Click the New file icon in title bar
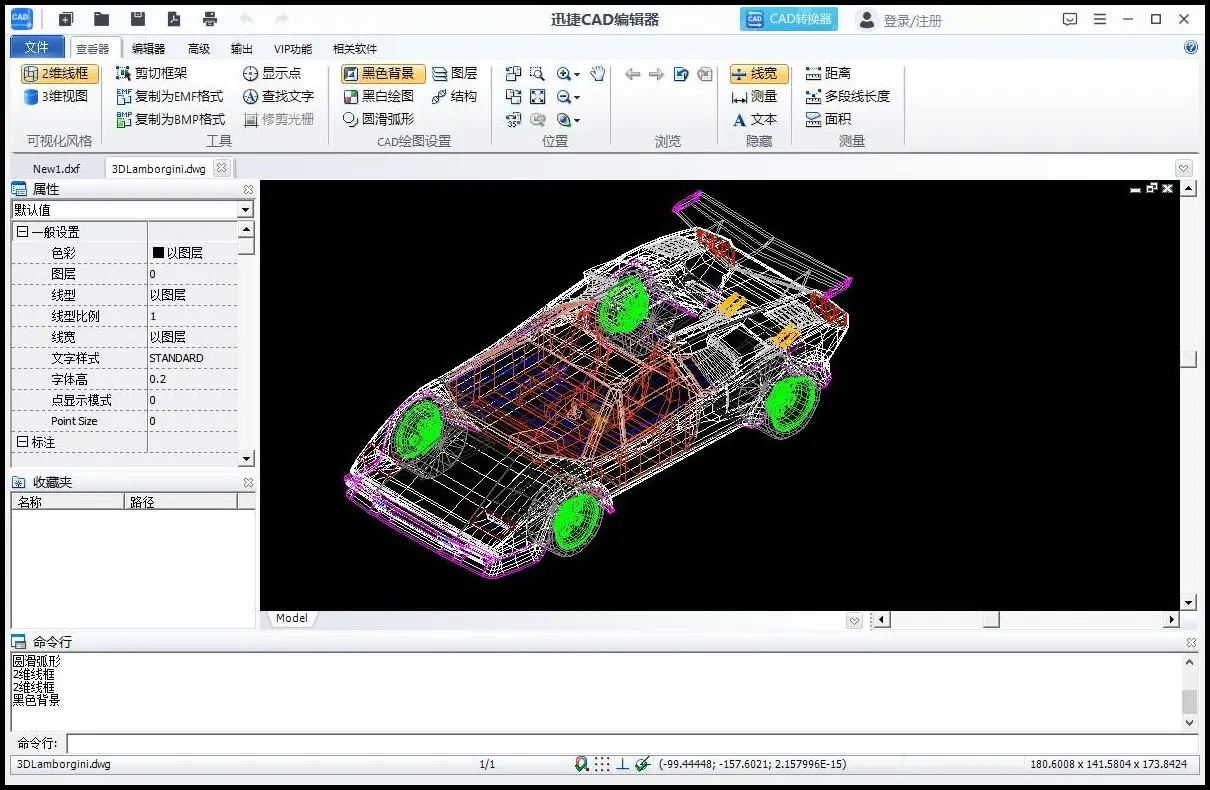Viewport: 1210px width, 790px height. (66, 19)
